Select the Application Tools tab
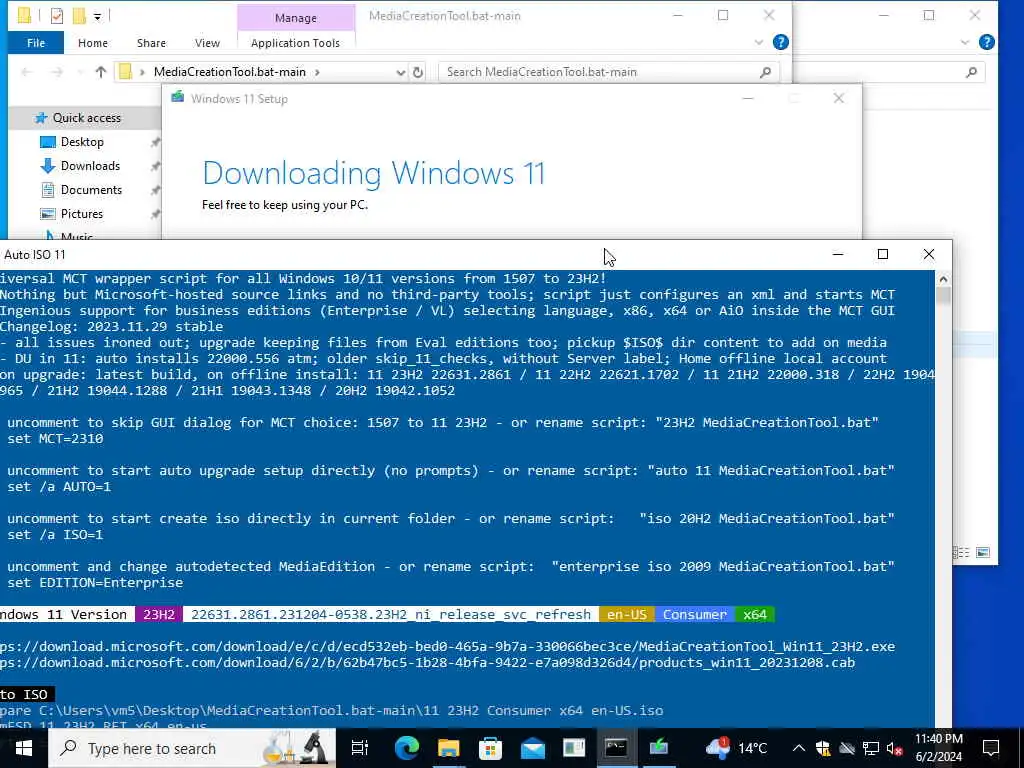 click(x=295, y=43)
